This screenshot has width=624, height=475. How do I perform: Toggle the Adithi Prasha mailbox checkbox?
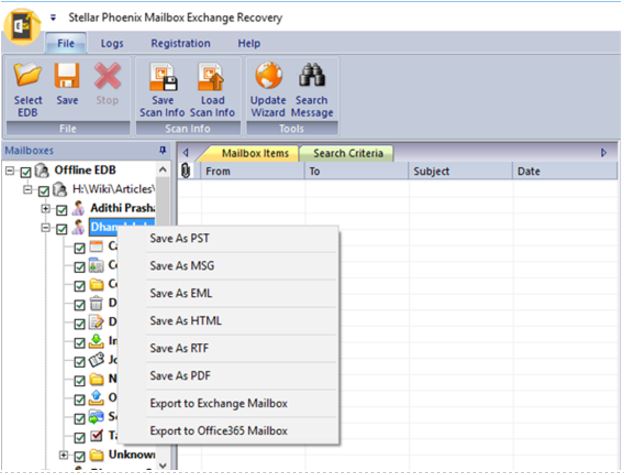click(x=61, y=210)
